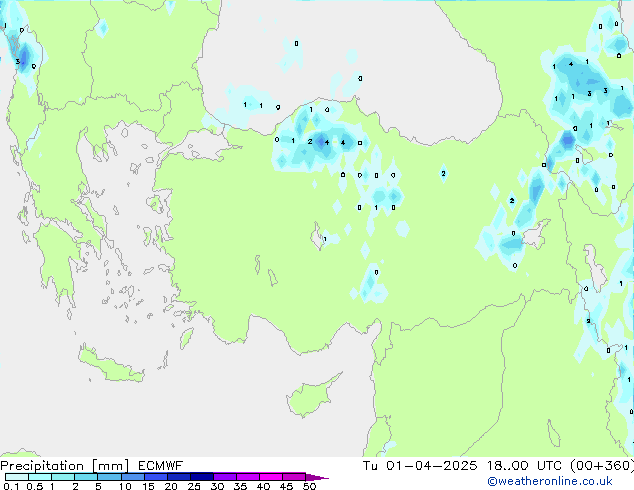Screen dimensions: 634x490
Task: Choose the 2–5 mm legend swatch
Action: [86, 477]
